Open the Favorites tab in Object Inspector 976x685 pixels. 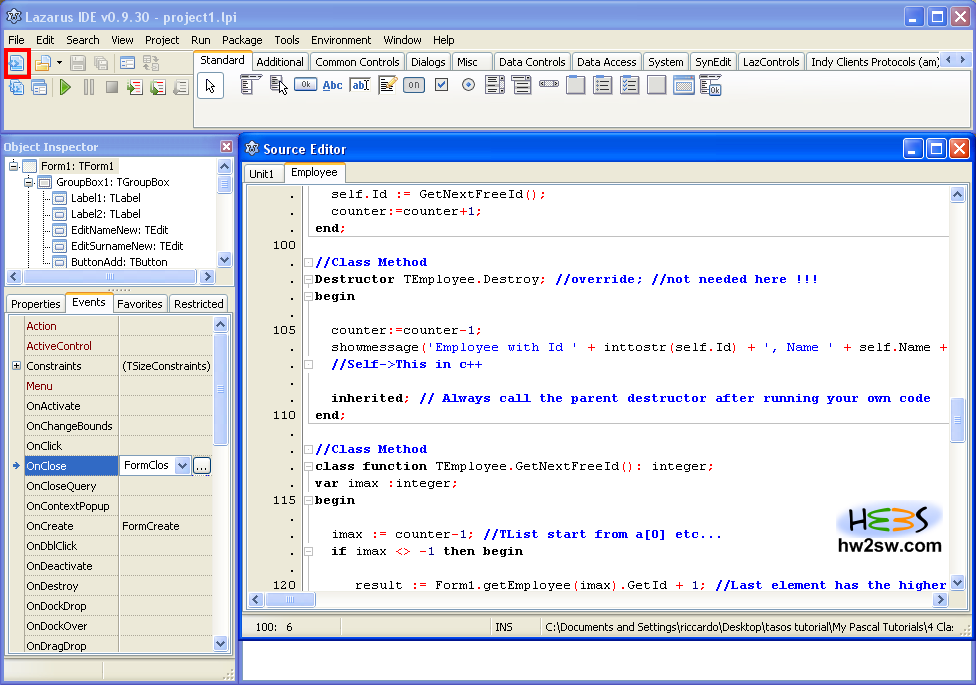tap(139, 303)
